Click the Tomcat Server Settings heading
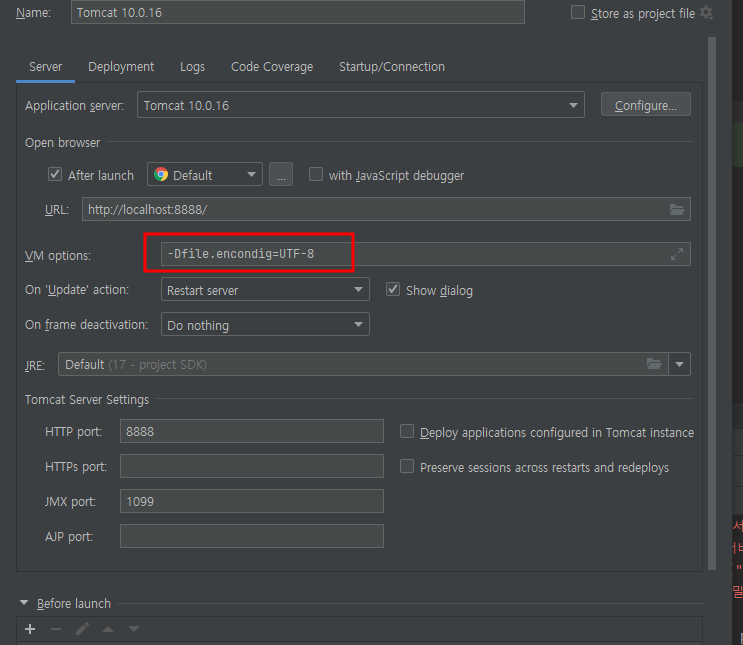The image size is (743, 645). click(87, 400)
